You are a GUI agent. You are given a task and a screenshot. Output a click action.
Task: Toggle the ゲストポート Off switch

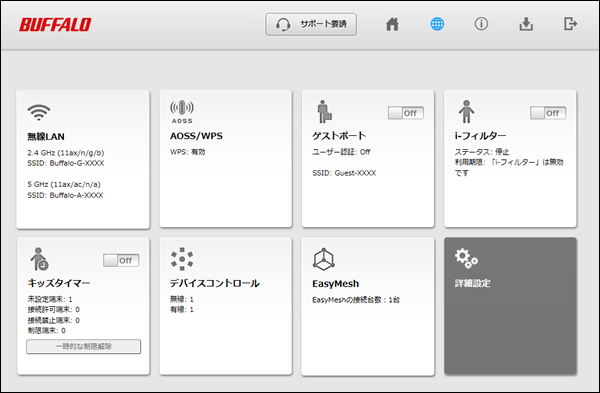[406, 113]
